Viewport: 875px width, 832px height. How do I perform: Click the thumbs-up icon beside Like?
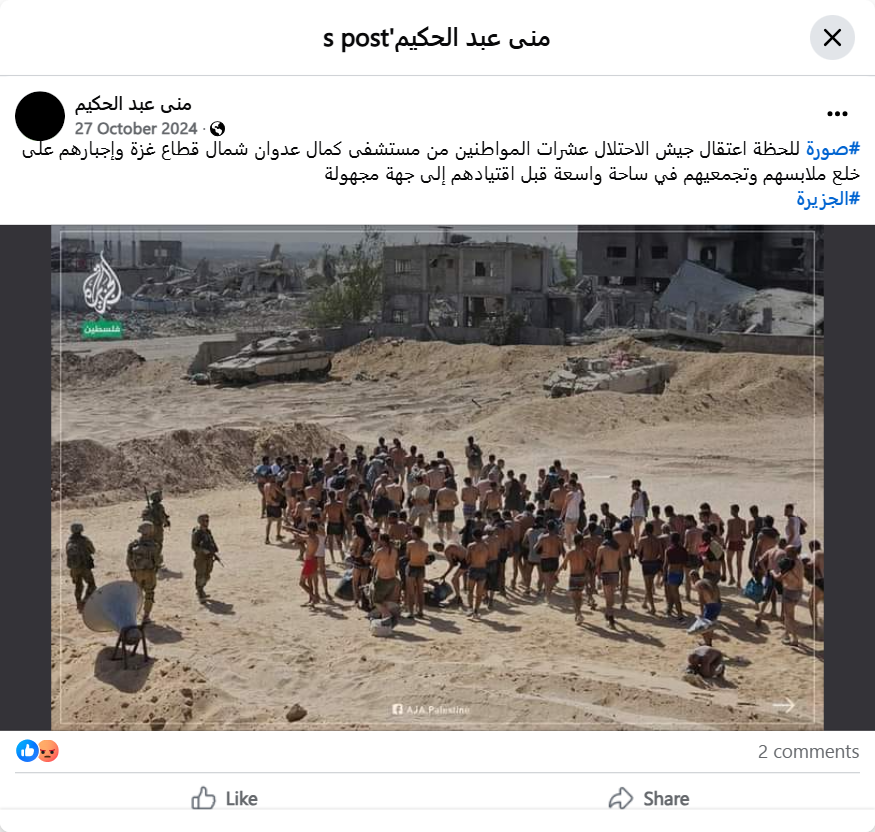[x=203, y=799]
